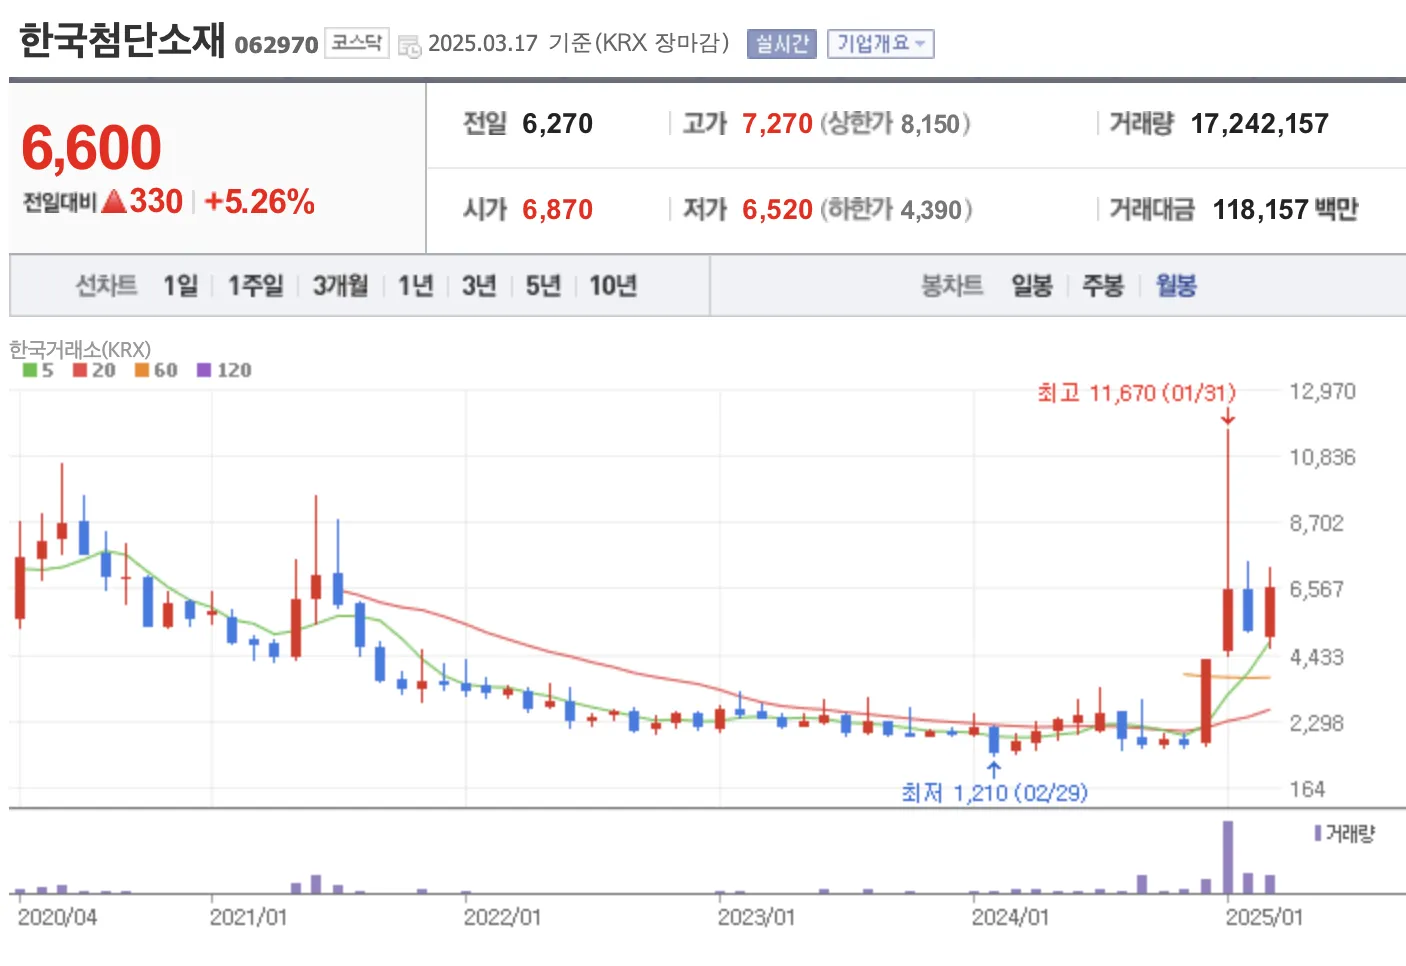Switch to 일봉 daily candle chart

click(1032, 286)
